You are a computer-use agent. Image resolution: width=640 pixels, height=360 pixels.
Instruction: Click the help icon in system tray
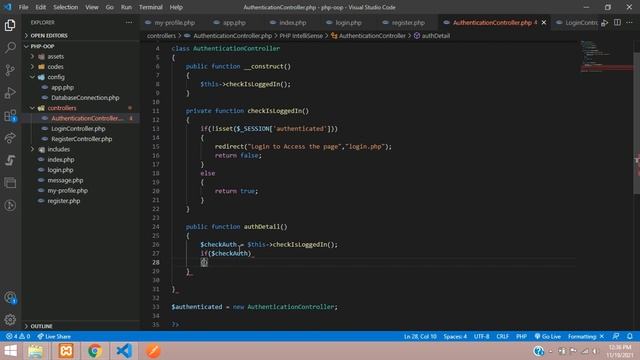tap(538, 351)
